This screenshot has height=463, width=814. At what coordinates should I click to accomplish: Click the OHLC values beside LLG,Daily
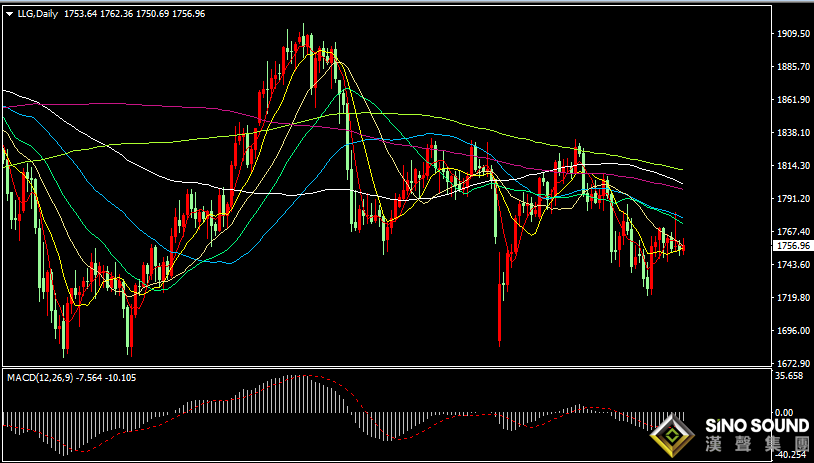click(134, 14)
